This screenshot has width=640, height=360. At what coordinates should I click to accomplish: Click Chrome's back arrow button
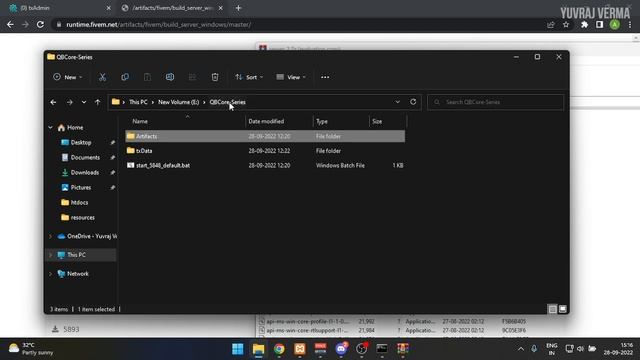[10, 24]
